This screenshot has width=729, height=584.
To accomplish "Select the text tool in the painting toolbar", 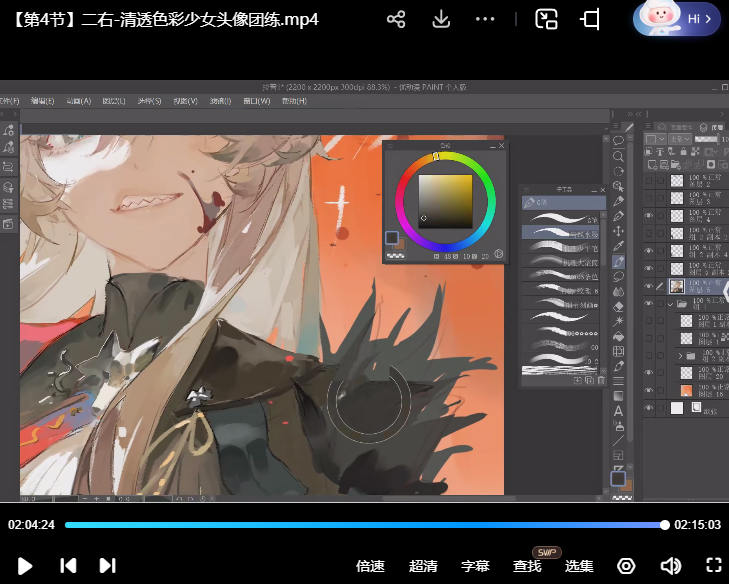I will (x=618, y=410).
